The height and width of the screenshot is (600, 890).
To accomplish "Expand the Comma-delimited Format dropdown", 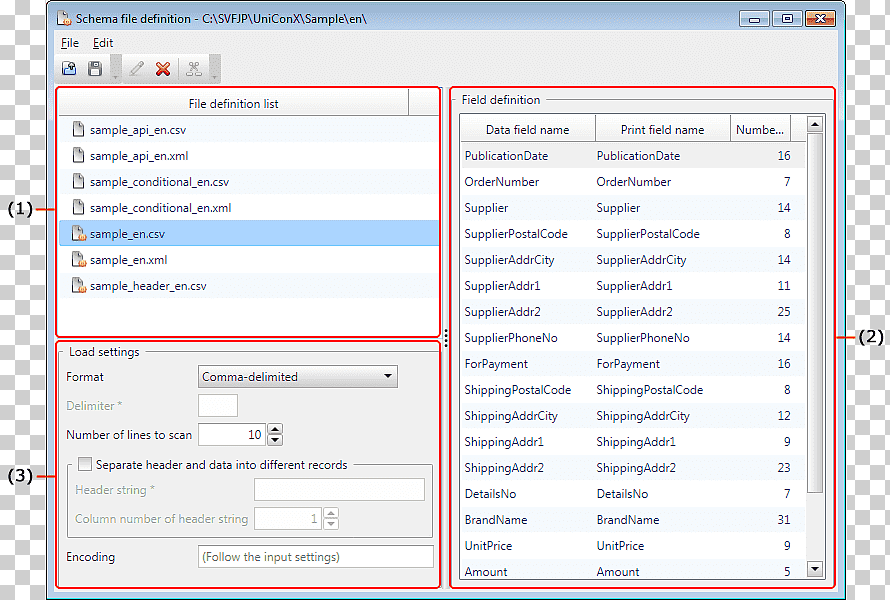I will tap(388, 376).
